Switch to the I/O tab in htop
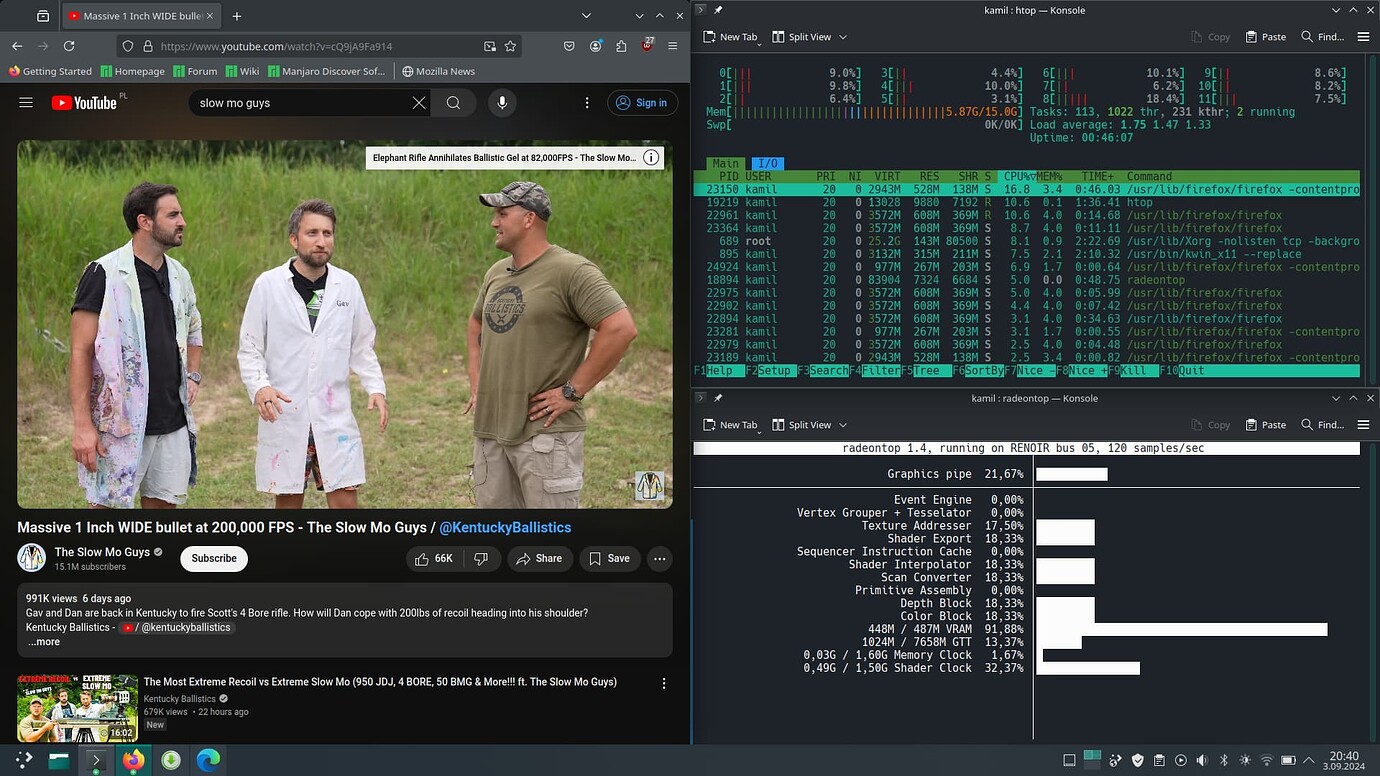Image resolution: width=1380 pixels, height=776 pixels. coord(768,163)
